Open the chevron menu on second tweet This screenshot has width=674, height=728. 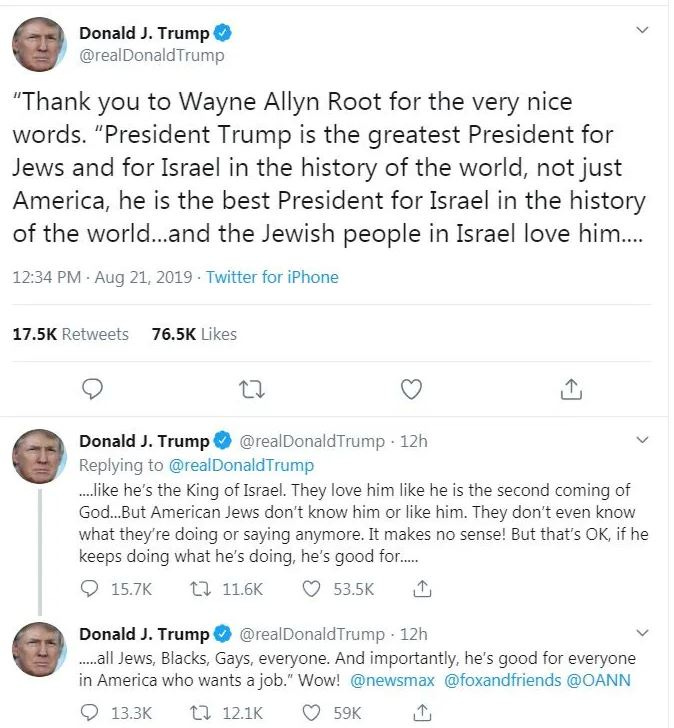[642, 440]
